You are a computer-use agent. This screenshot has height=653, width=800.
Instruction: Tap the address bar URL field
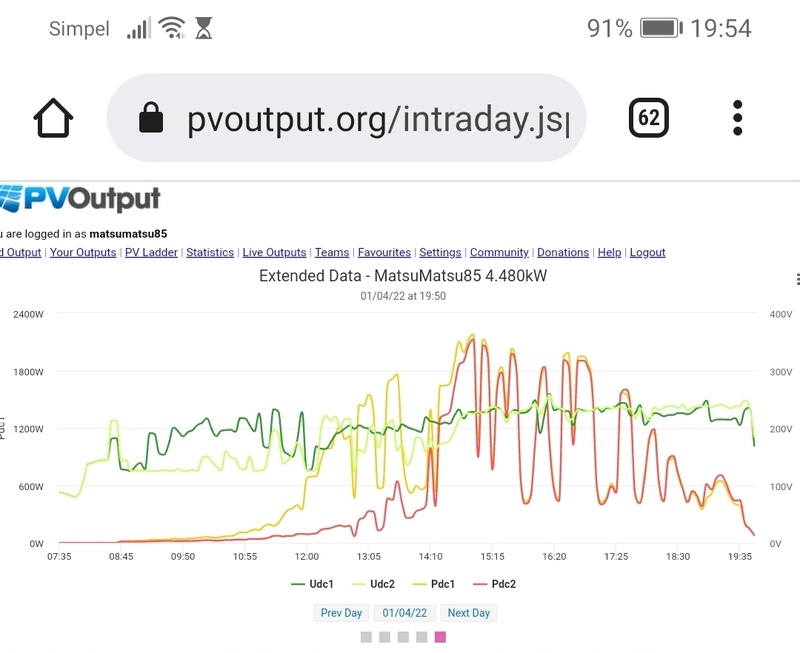pyautogui.click(x=378, y=119)
